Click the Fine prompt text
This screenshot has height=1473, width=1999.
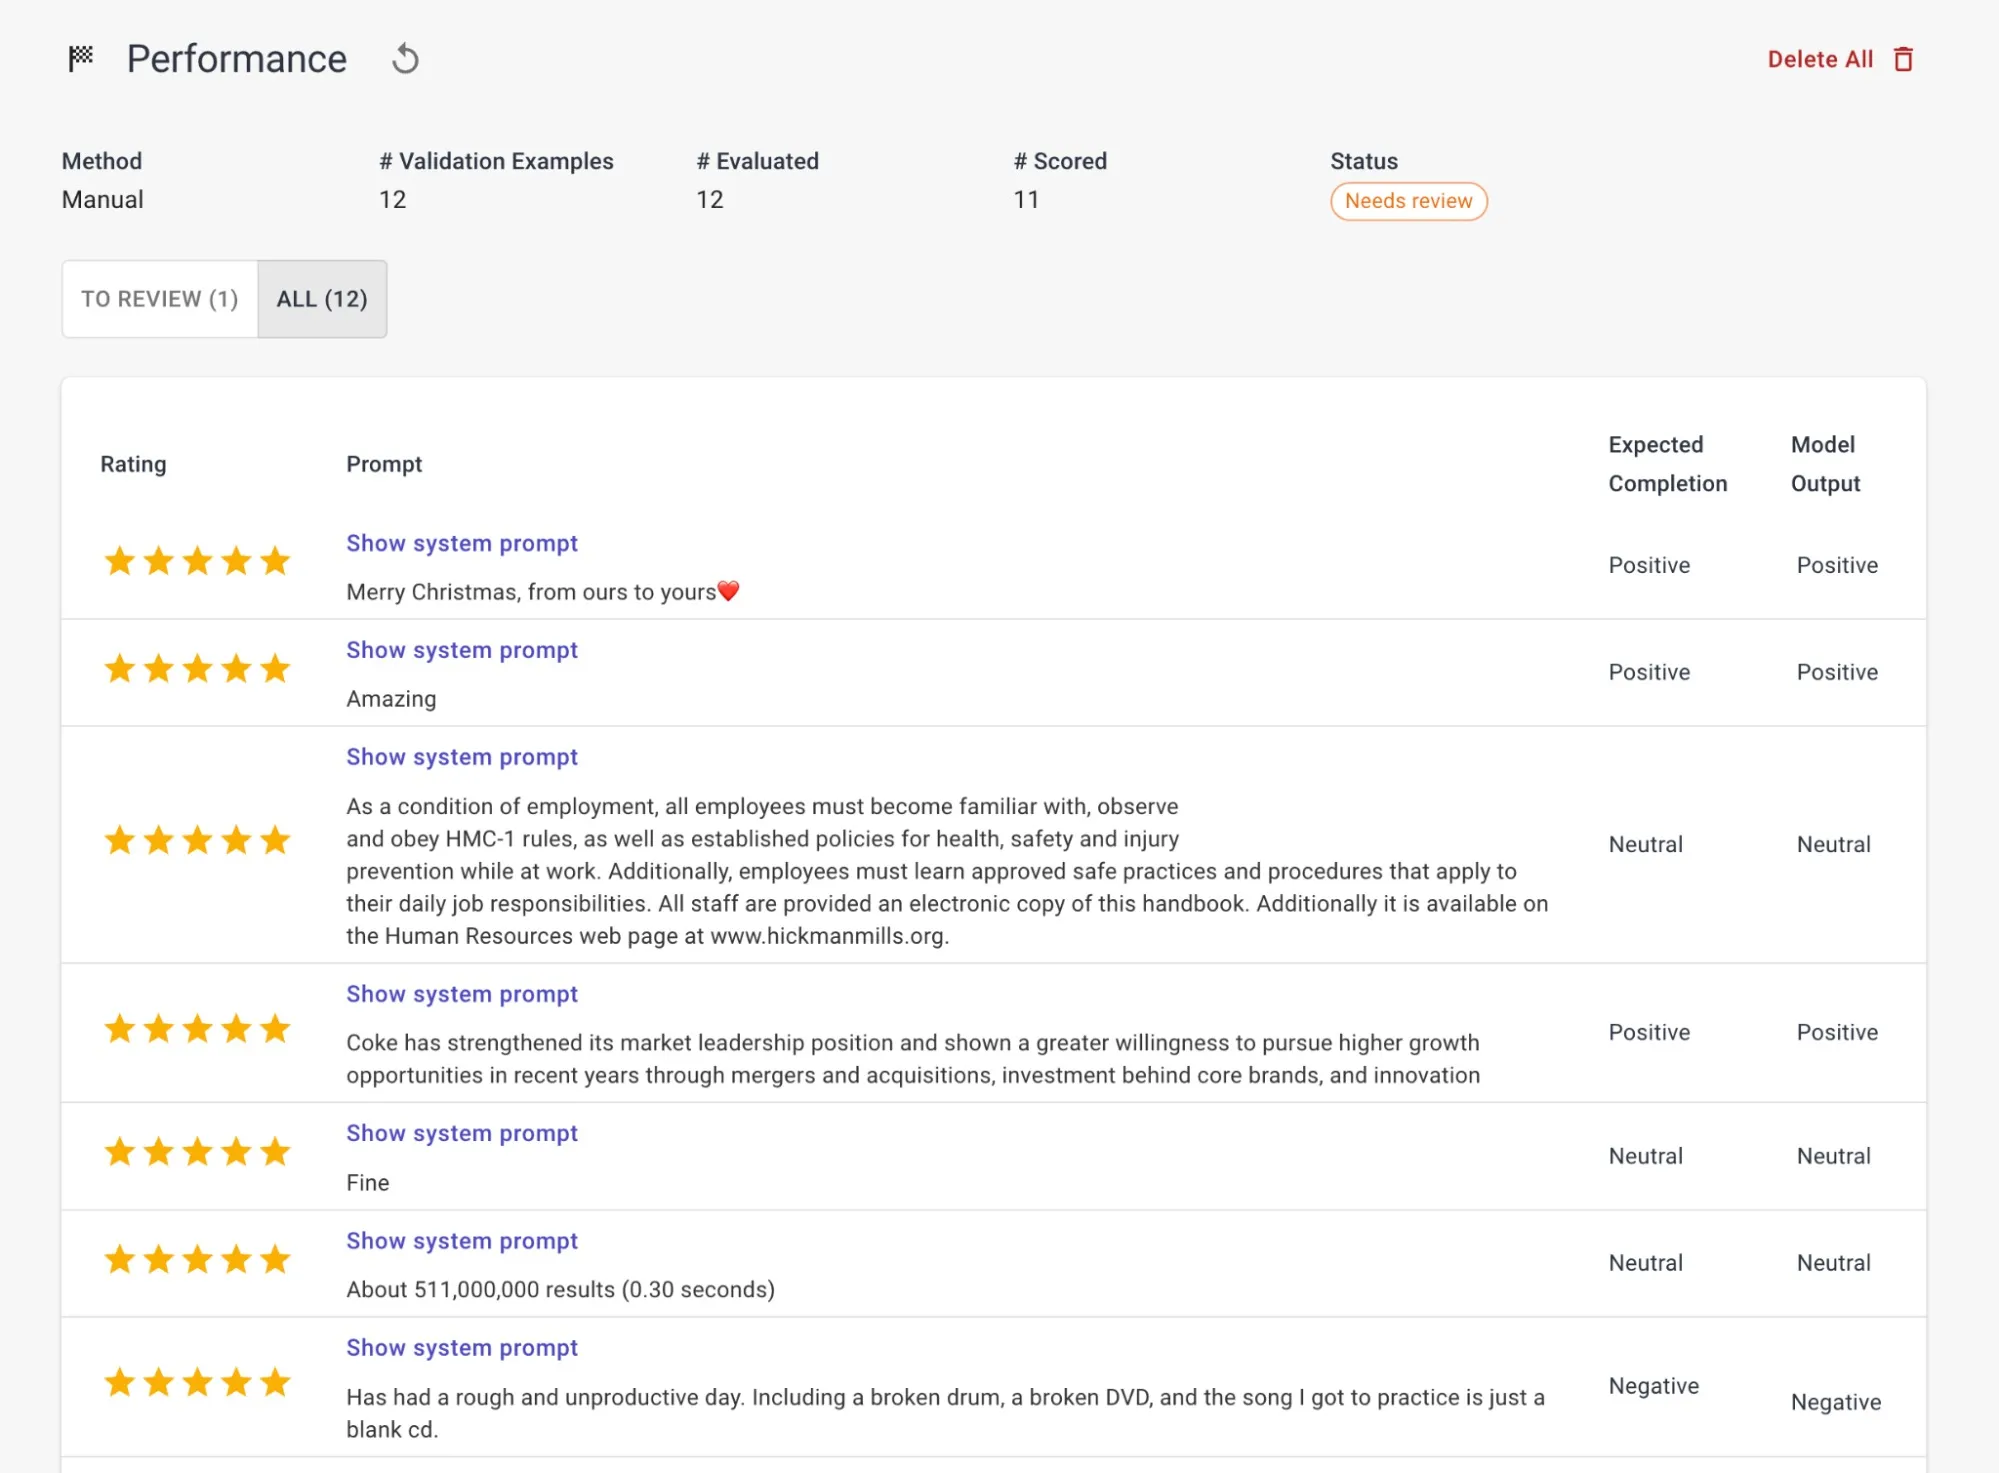tap(368, 1182)
